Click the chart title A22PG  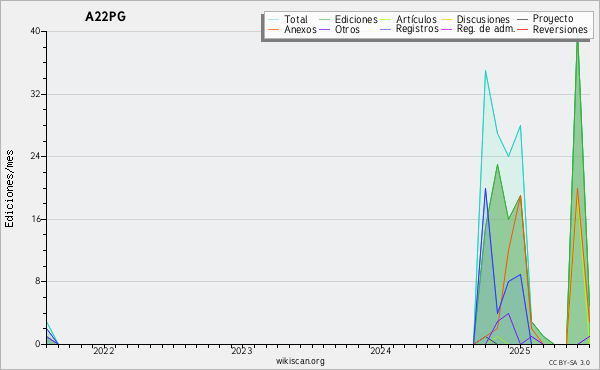point(105,17)
